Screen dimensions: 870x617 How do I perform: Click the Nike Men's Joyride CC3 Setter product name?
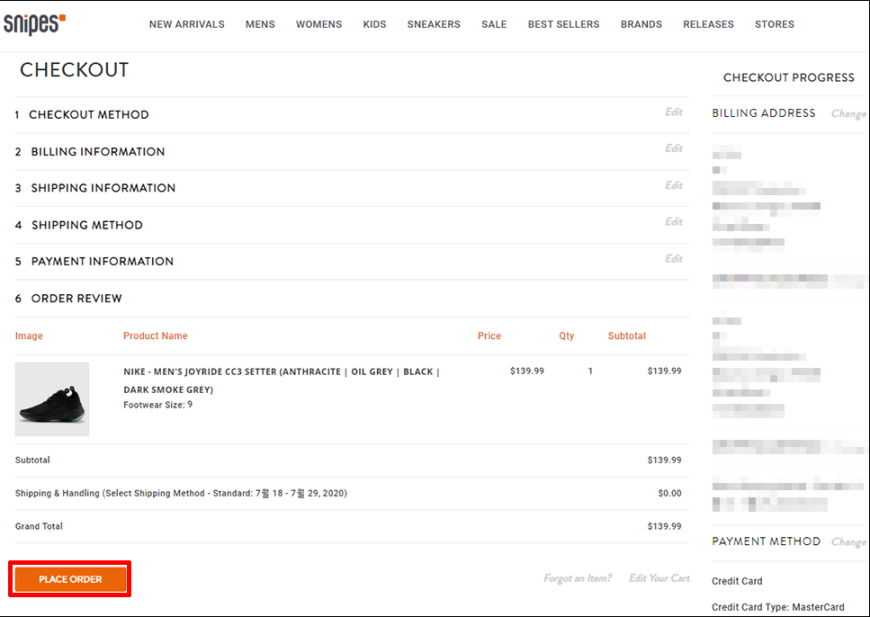click(281, 381)
